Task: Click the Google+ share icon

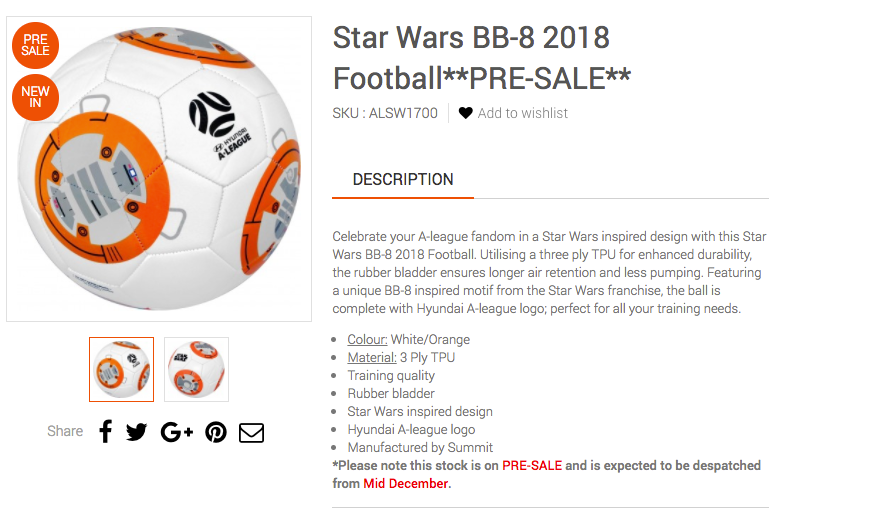Action: pos(176,432)
